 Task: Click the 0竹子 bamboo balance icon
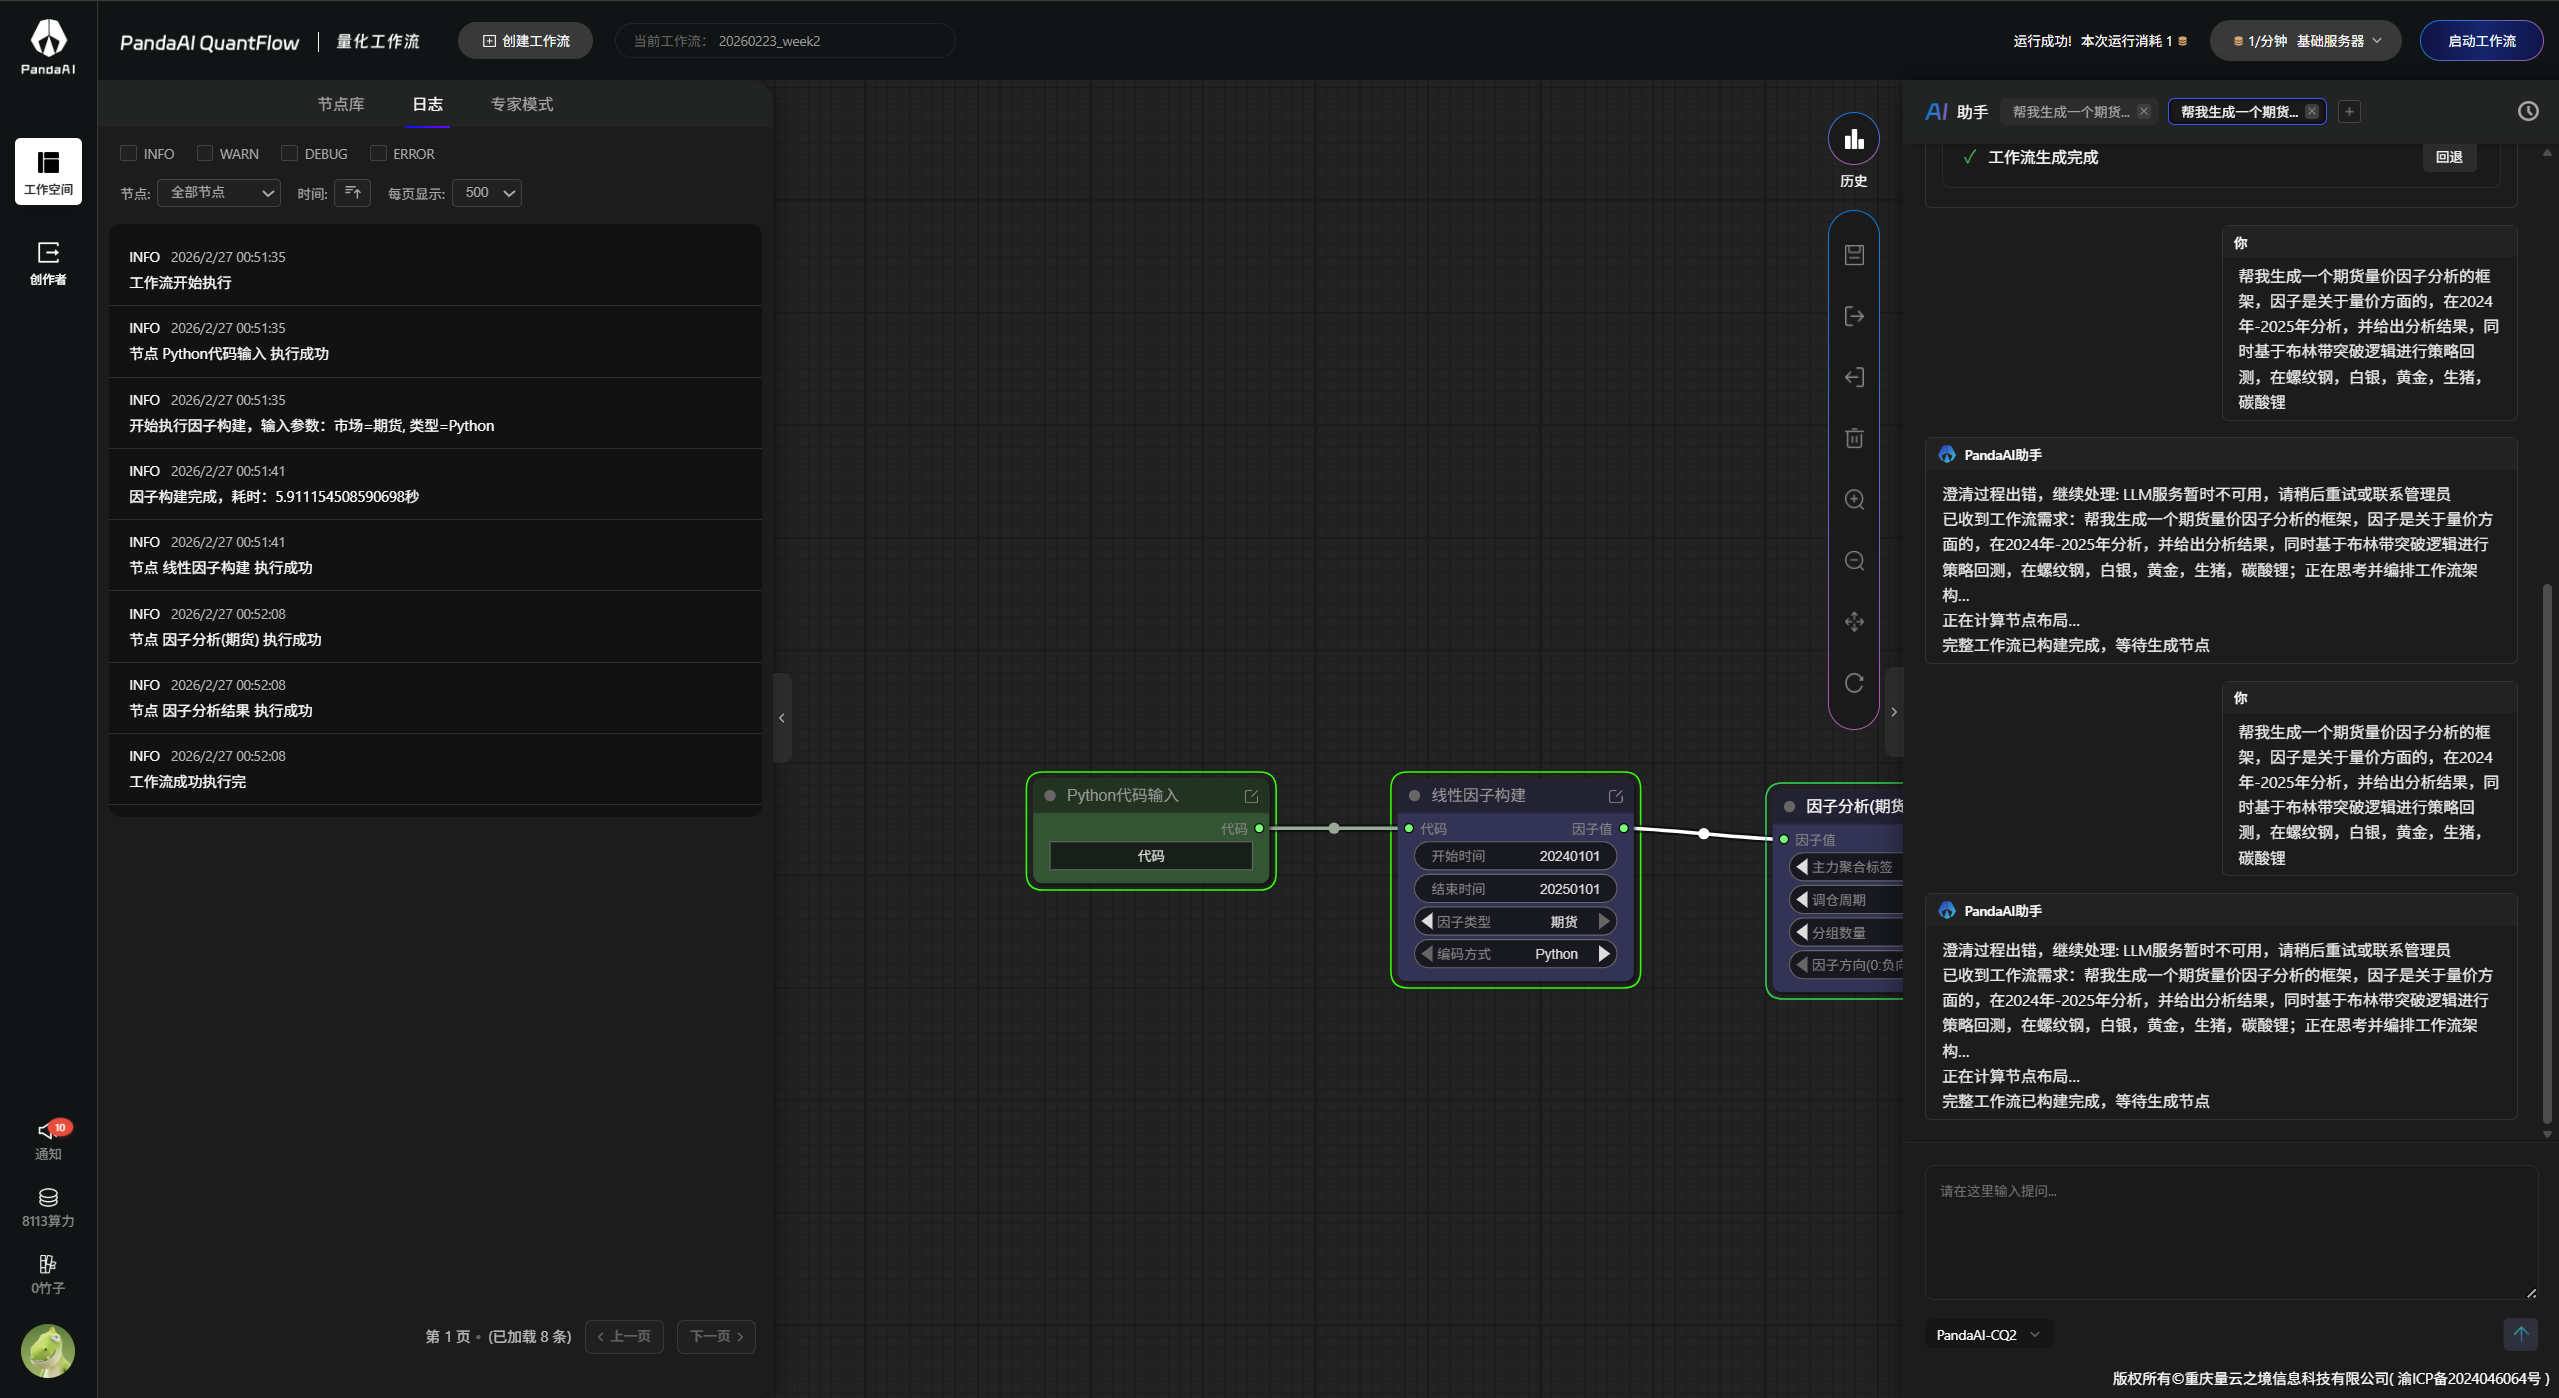(48, 1274)
